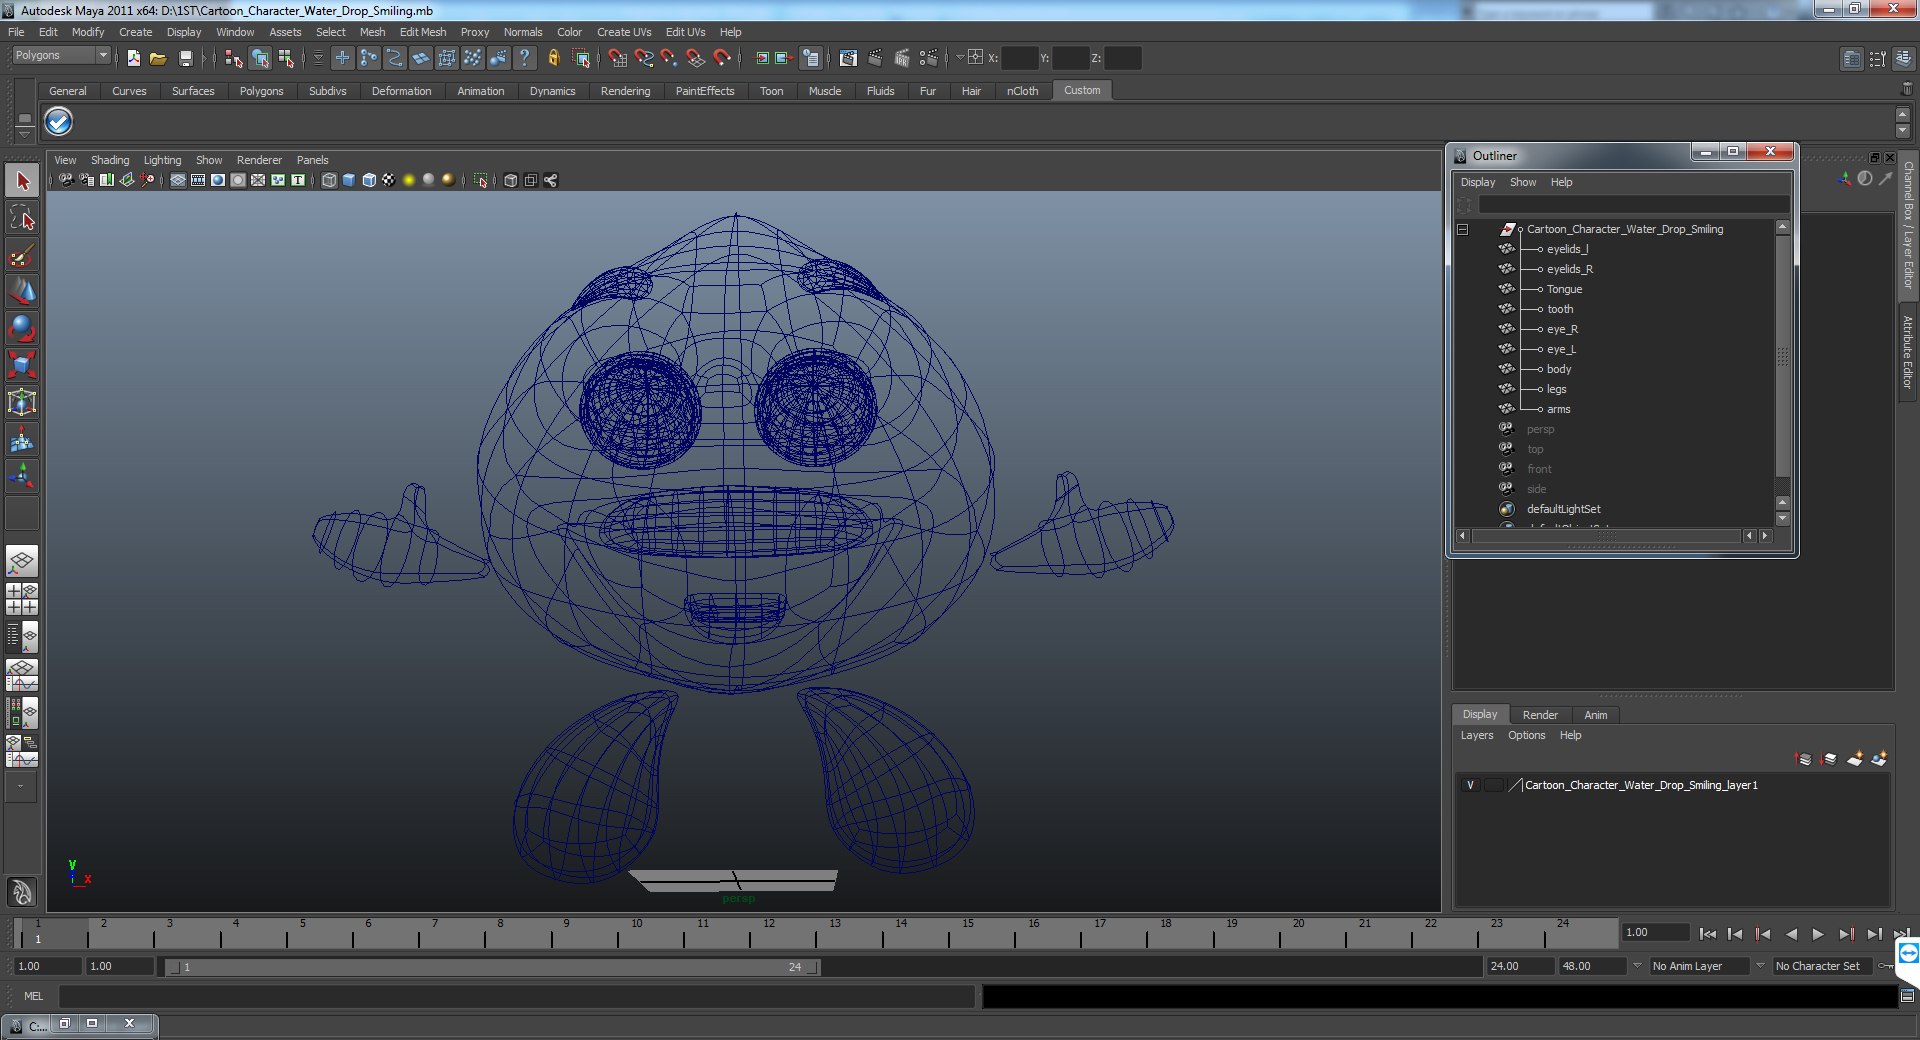This screenshot has width=1920, height=1040.
Task: Click the Snap to grids magnet icon
Action: (618, 59)
